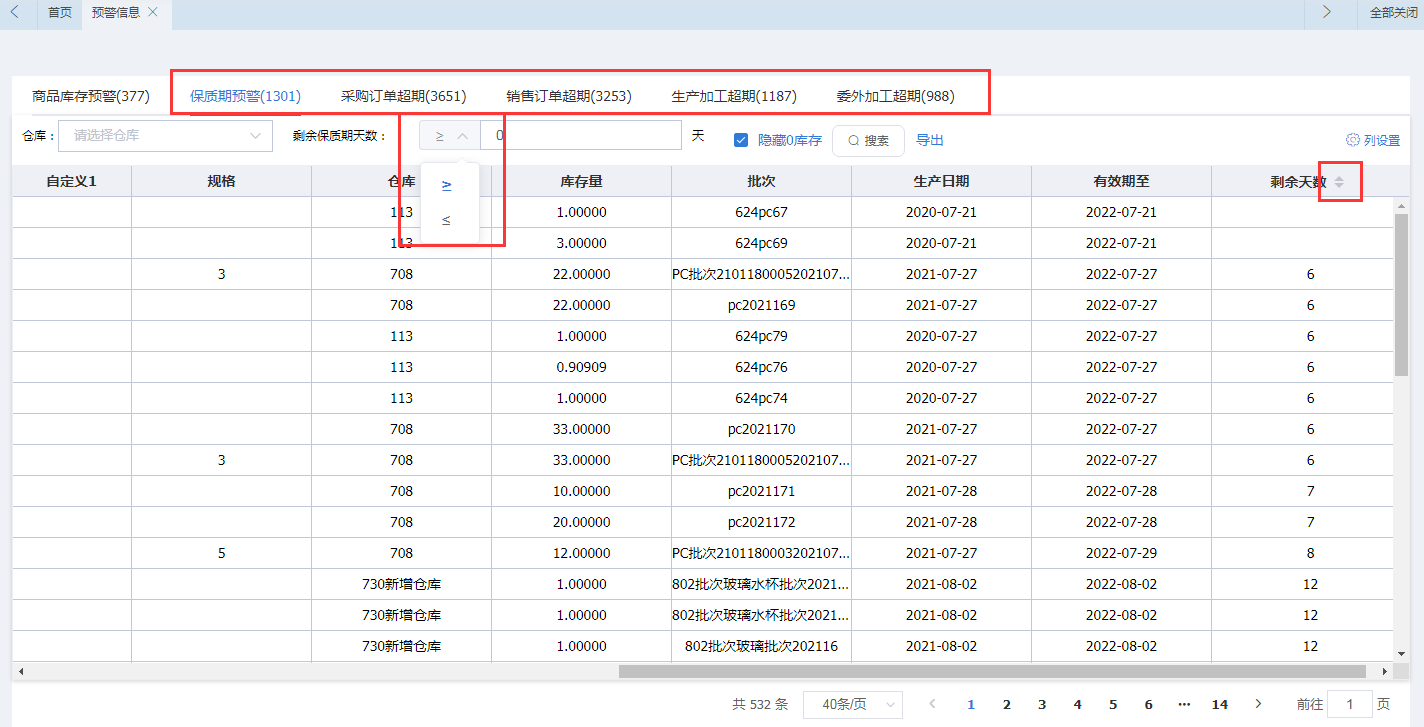Open the 首页 tab
This screenshot has height=727, width=1424.
pos(60,13)
